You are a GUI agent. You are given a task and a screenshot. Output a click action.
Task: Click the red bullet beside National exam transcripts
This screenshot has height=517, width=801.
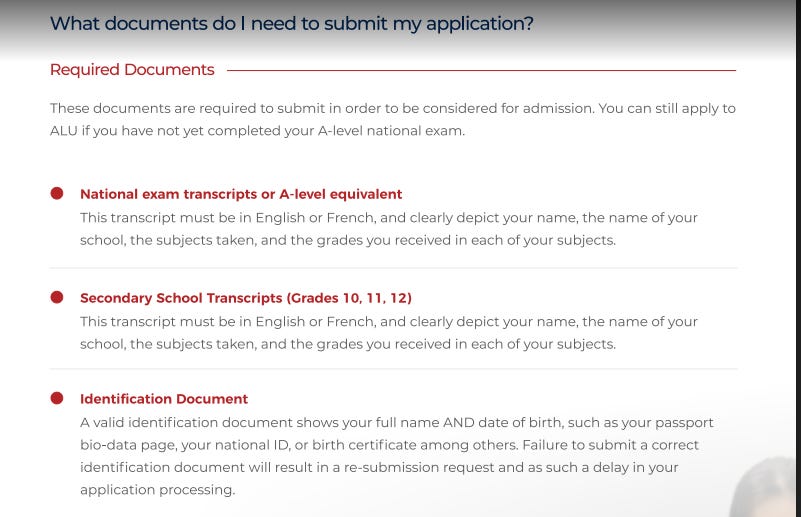57,193
